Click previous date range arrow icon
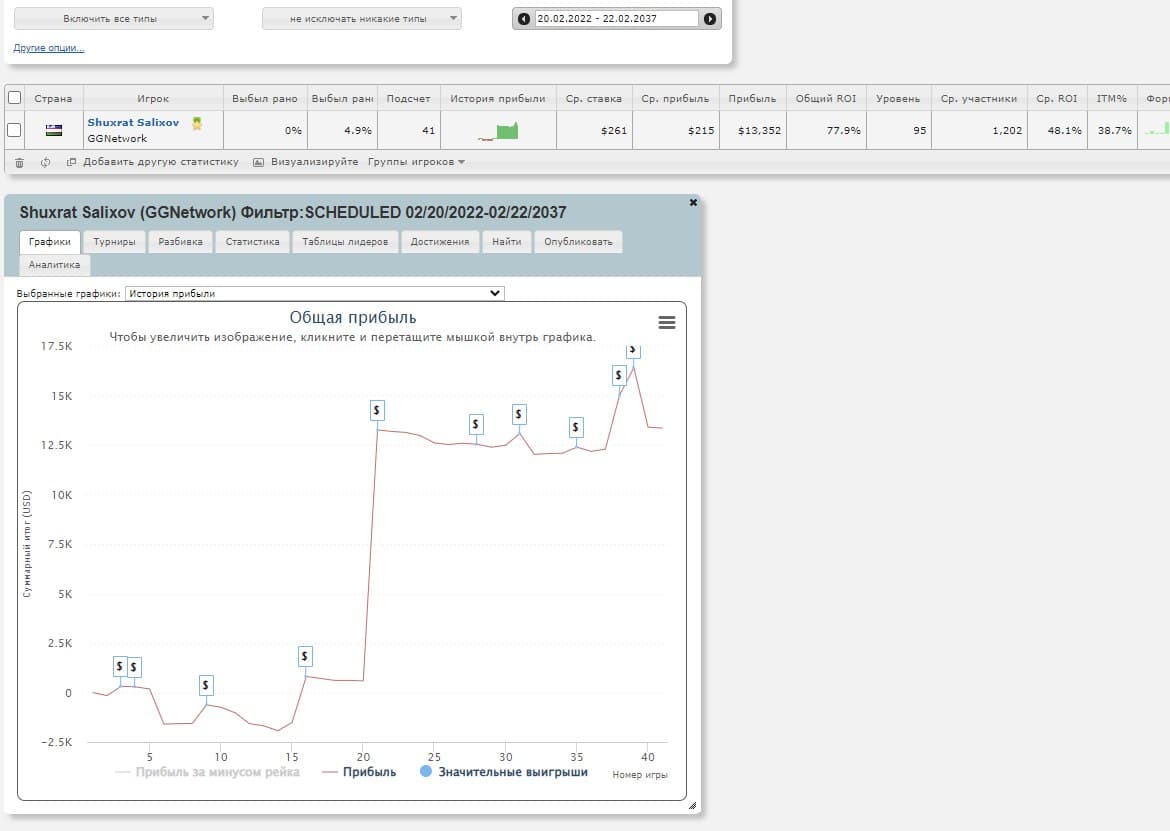Viewport: 1170px width, 831px height. click(524, 19)
